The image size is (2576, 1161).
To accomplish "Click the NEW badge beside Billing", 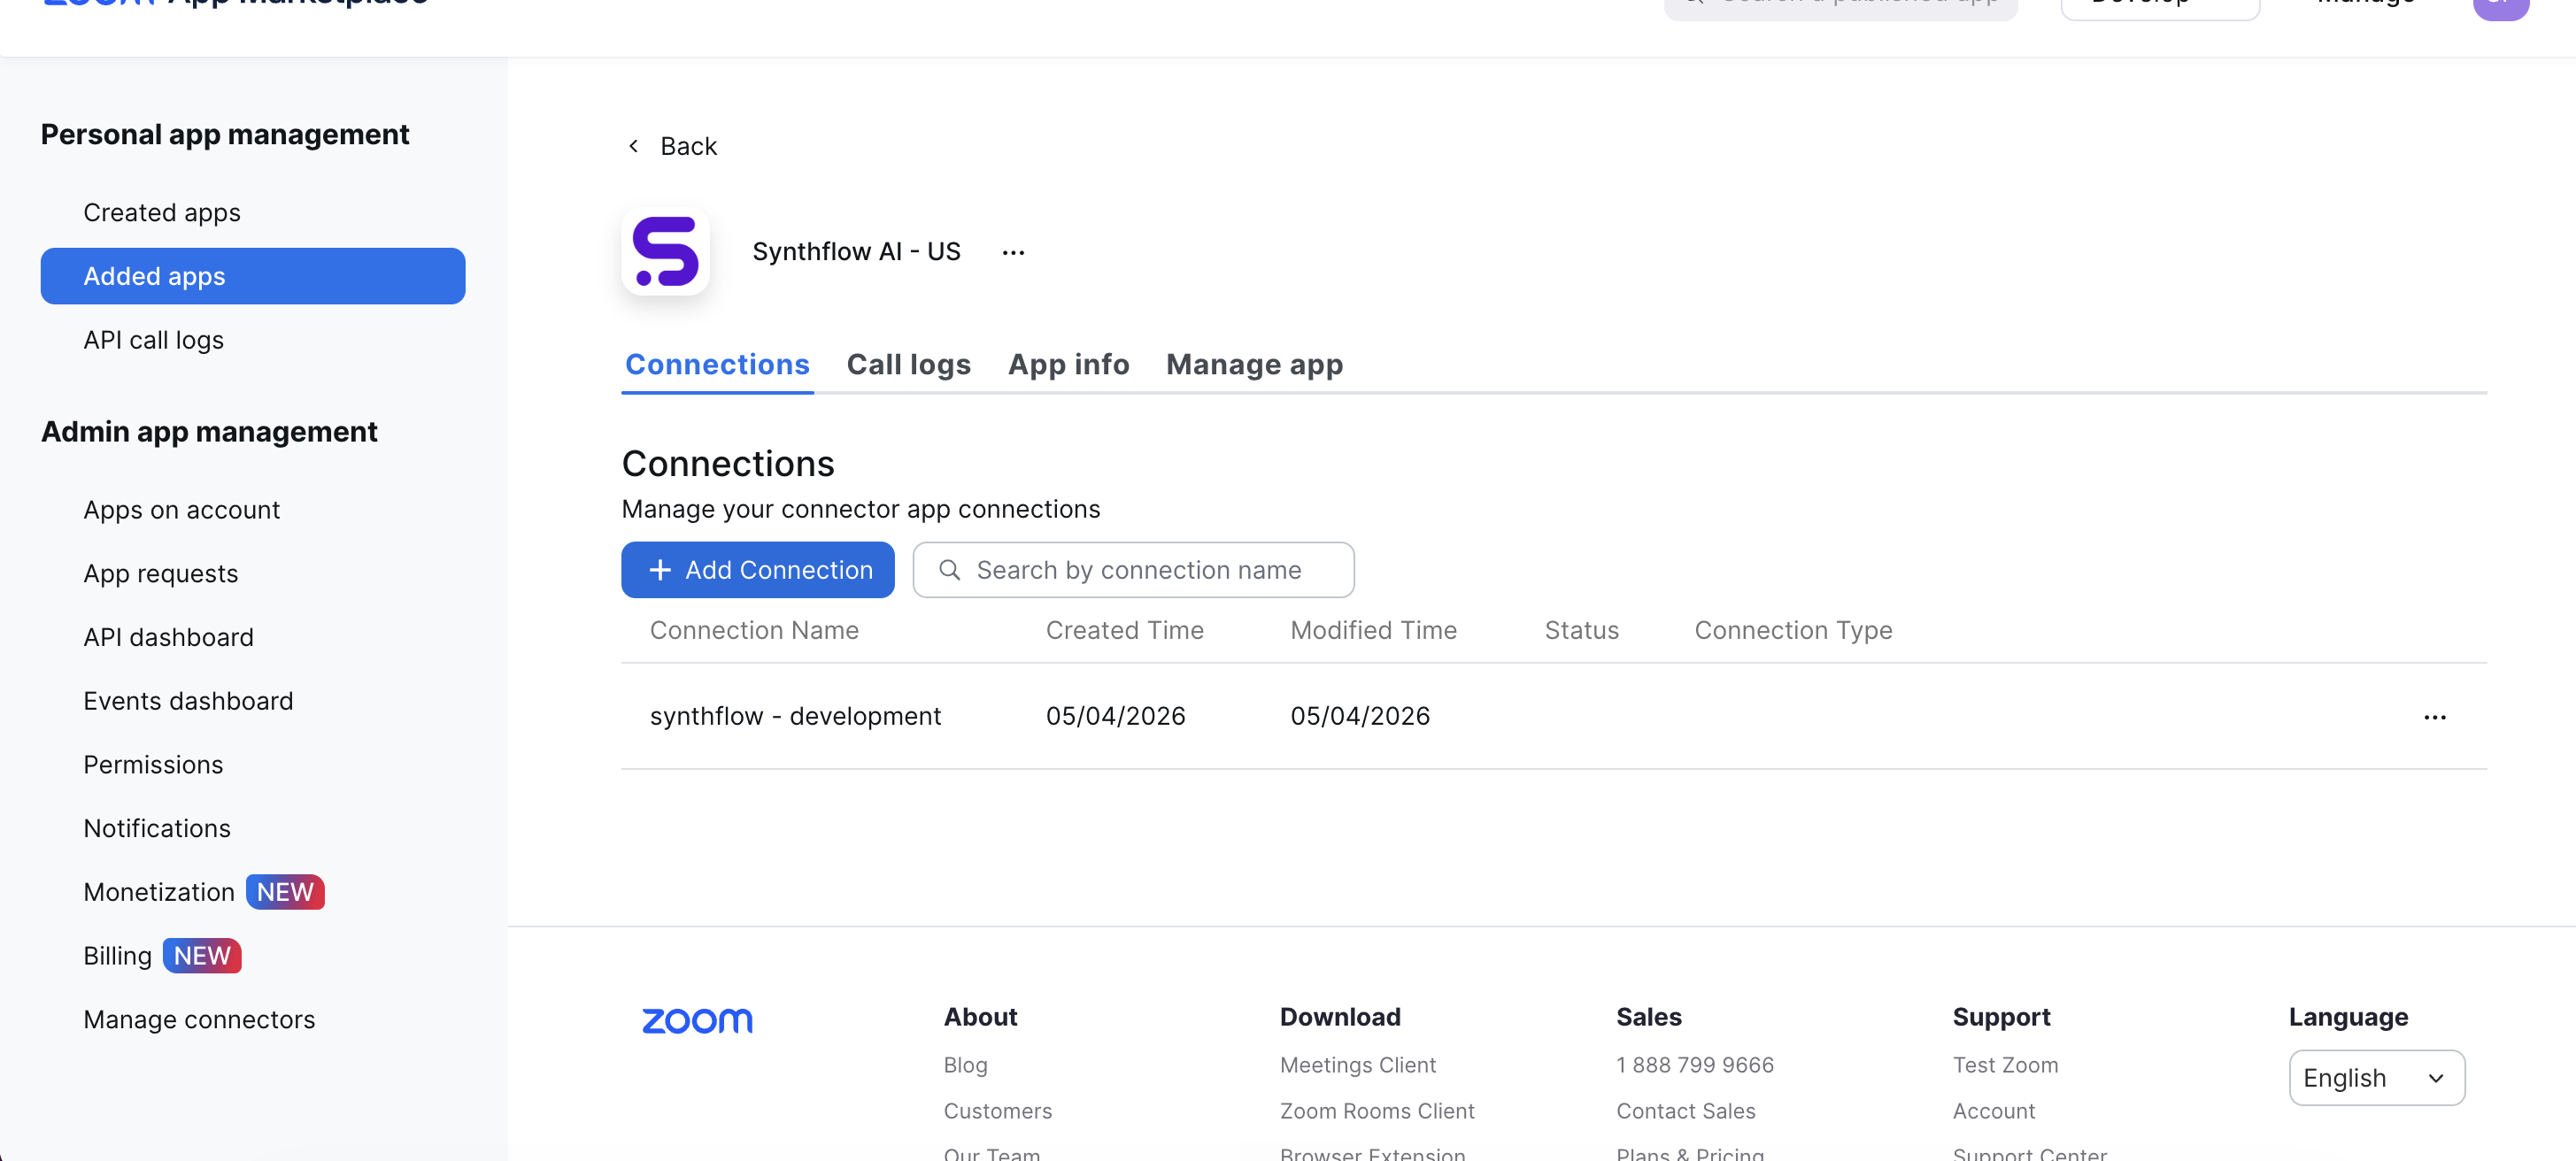I will [x=202, y=956].
